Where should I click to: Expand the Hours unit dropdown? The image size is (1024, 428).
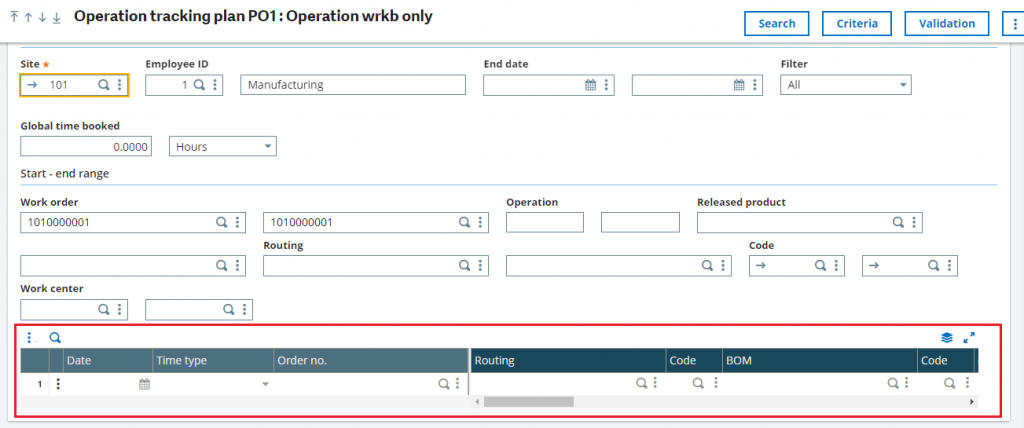(223, 147)
